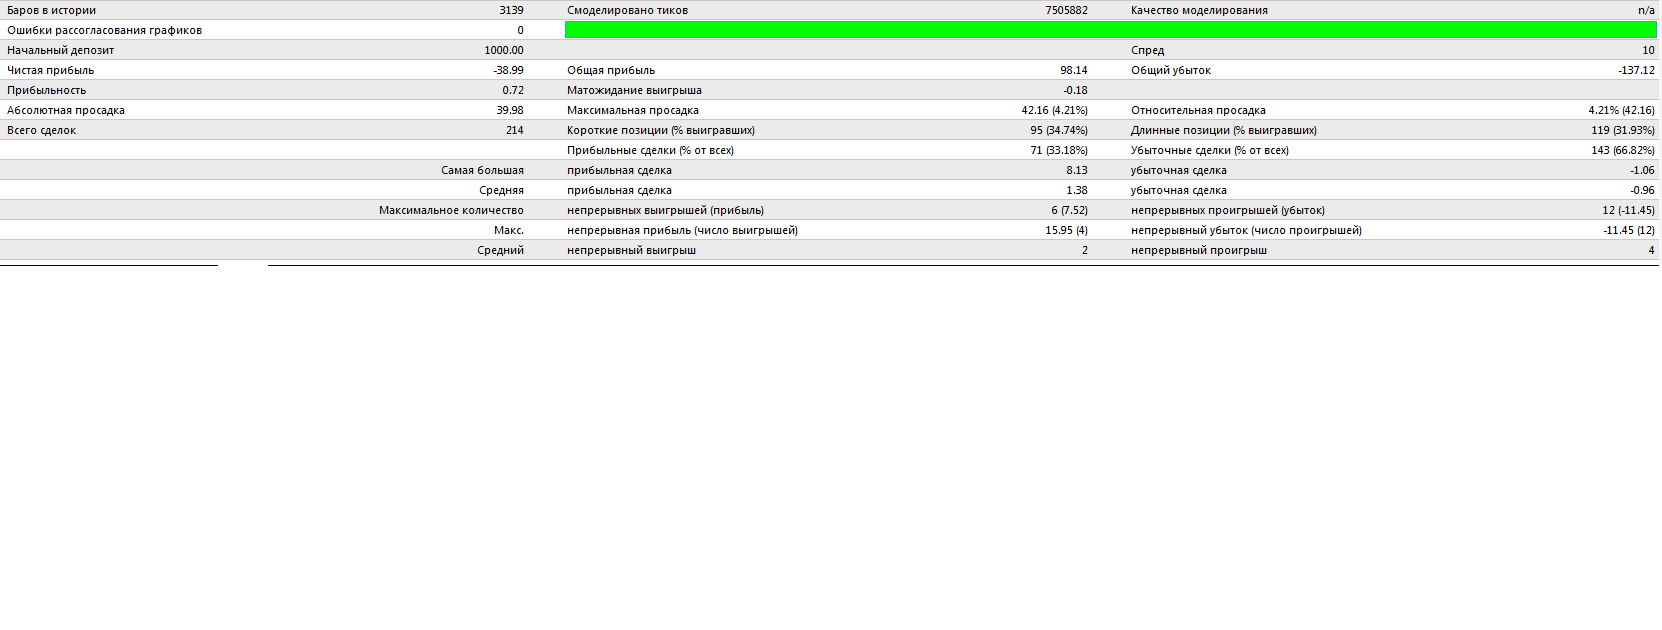Click 'непрерывный убыток (число проигрышей)' label
The width and height of the screenshot is (1662, 630).
point(1246,230)
